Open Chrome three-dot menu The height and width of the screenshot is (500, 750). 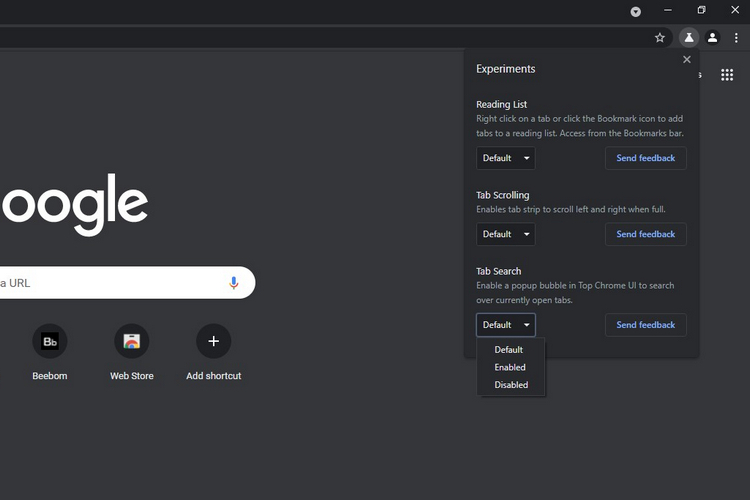[736, 38]
